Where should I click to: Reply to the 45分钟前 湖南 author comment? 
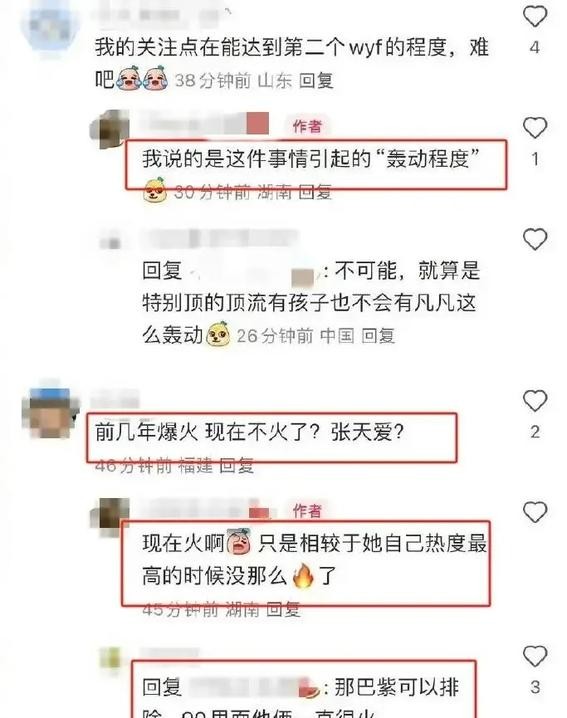point(284,609)
